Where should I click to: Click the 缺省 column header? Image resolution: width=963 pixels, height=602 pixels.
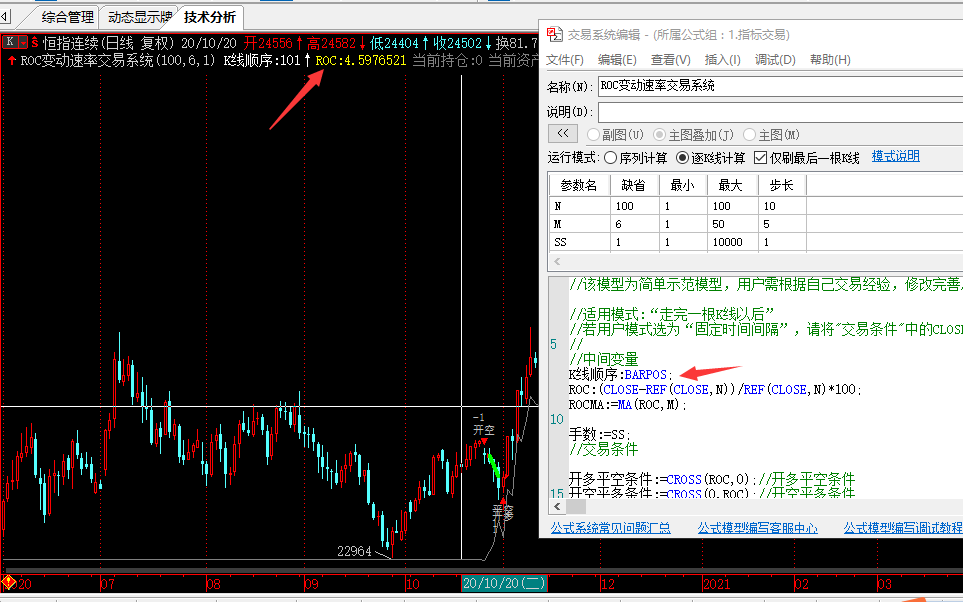634,185
